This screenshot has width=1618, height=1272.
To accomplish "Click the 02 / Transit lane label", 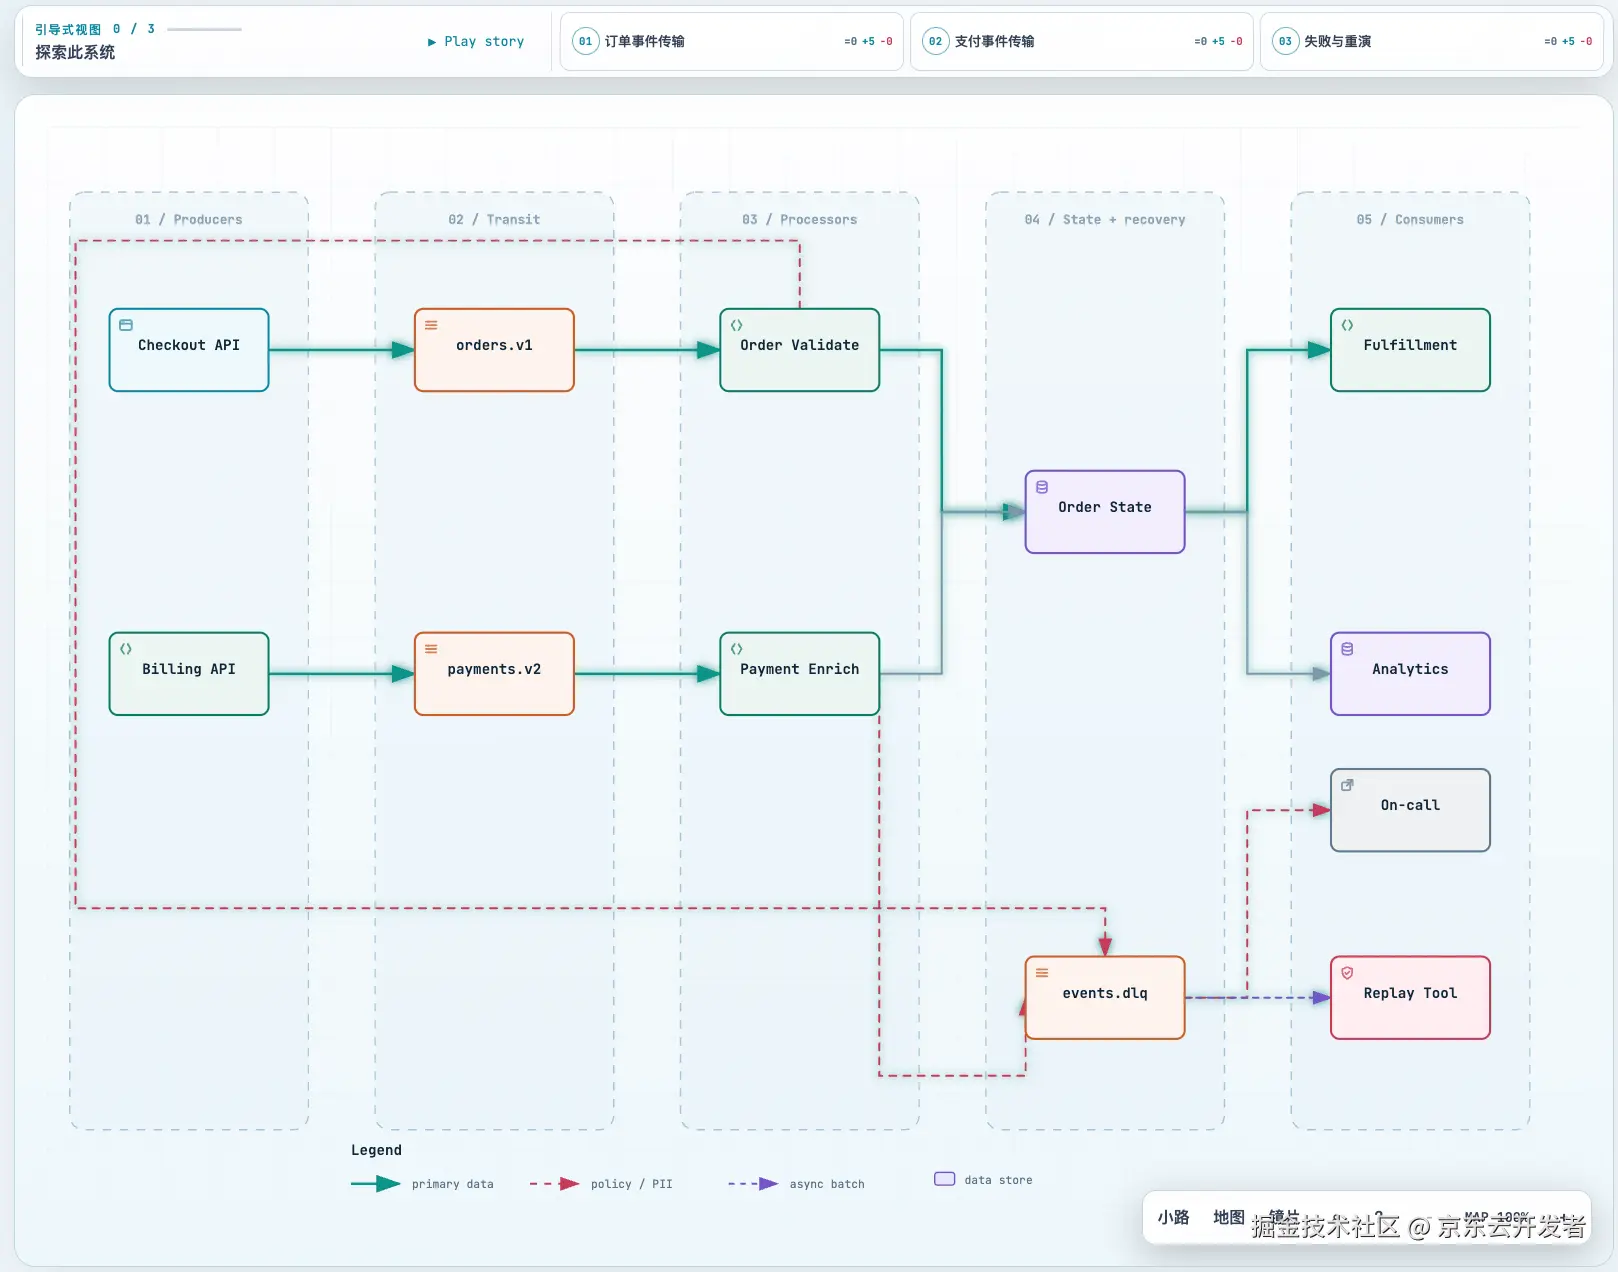I will click(494, 219).
